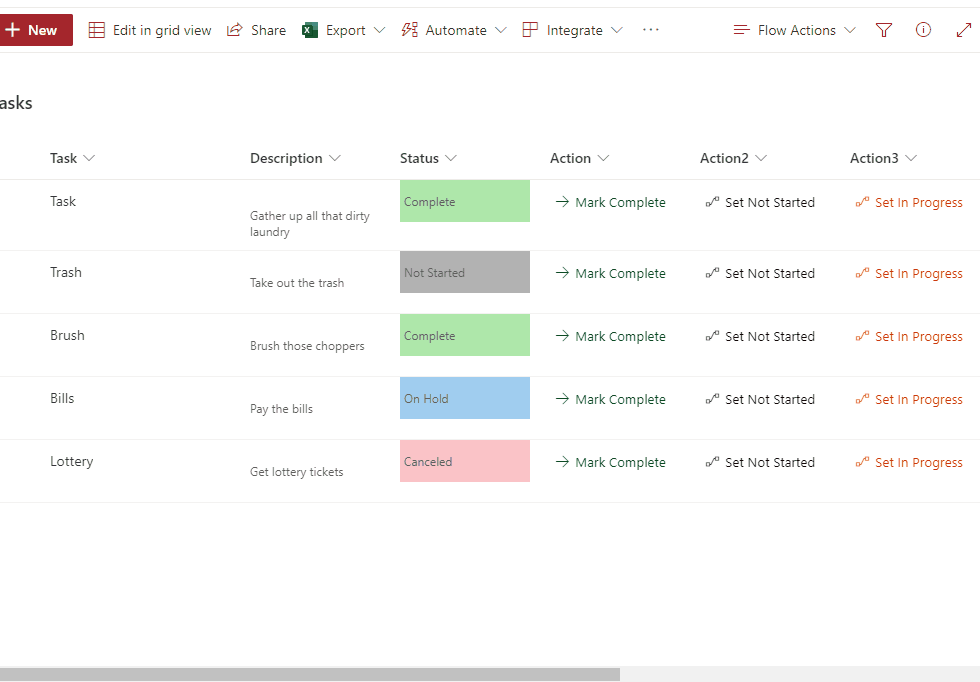This screenshot has height=682, width=980.
Task: Set In Progress for the Lottery task
Action: click(x=909, y=462)
